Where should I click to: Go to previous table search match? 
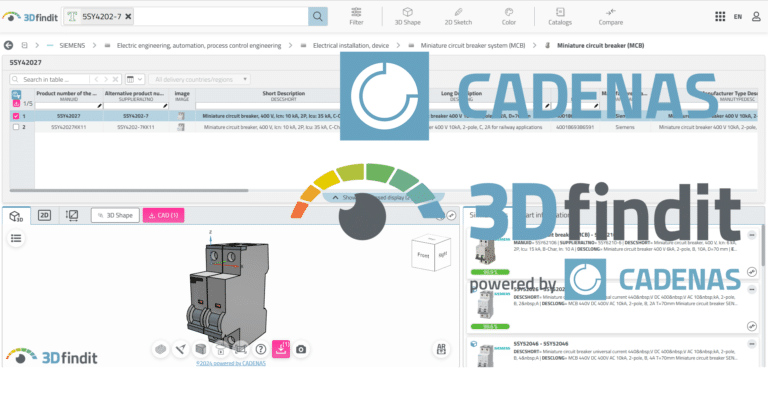[96, 79]
